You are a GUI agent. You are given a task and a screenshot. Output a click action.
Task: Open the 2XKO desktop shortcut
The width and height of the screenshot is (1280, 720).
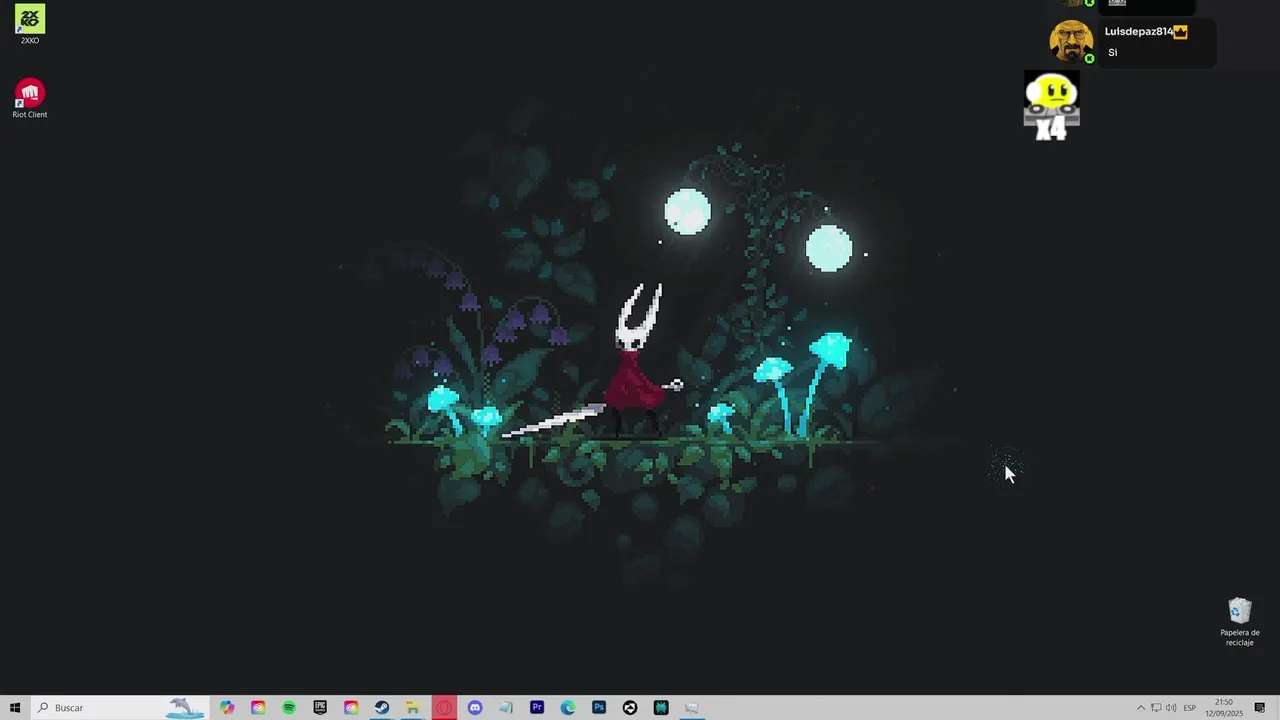point(30,24)
